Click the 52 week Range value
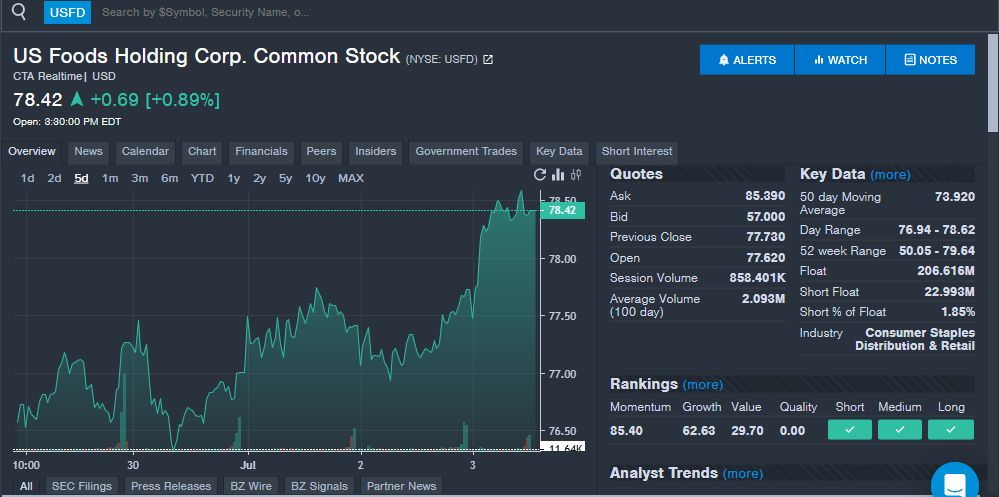The width and height of the screenshot is (999, 497). coord(937,250)
